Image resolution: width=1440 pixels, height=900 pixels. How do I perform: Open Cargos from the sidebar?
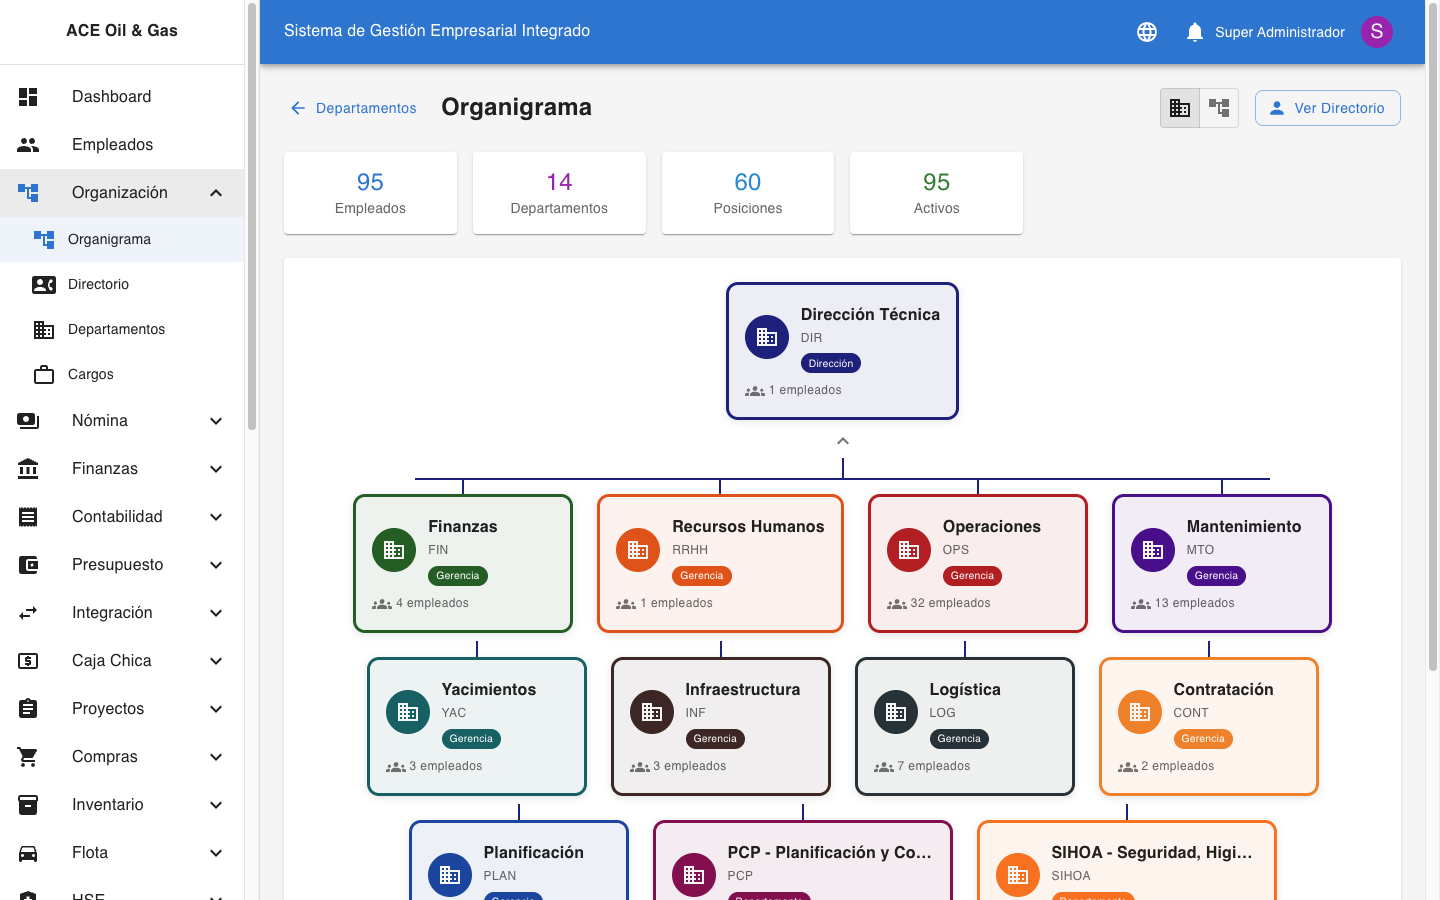click(93, 374)
